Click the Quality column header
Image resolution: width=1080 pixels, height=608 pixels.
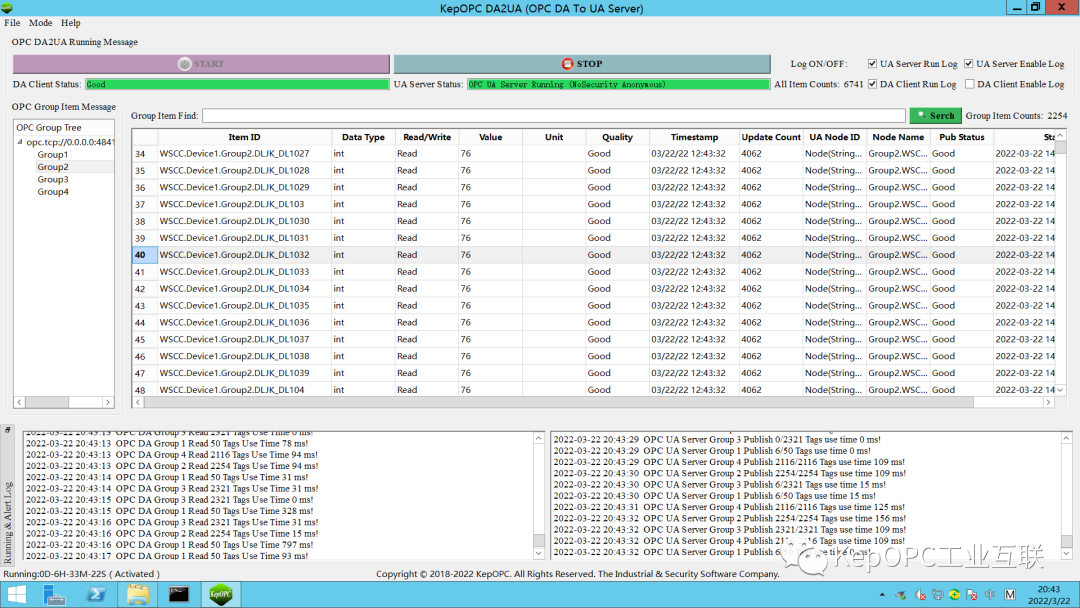click(617, 137)
